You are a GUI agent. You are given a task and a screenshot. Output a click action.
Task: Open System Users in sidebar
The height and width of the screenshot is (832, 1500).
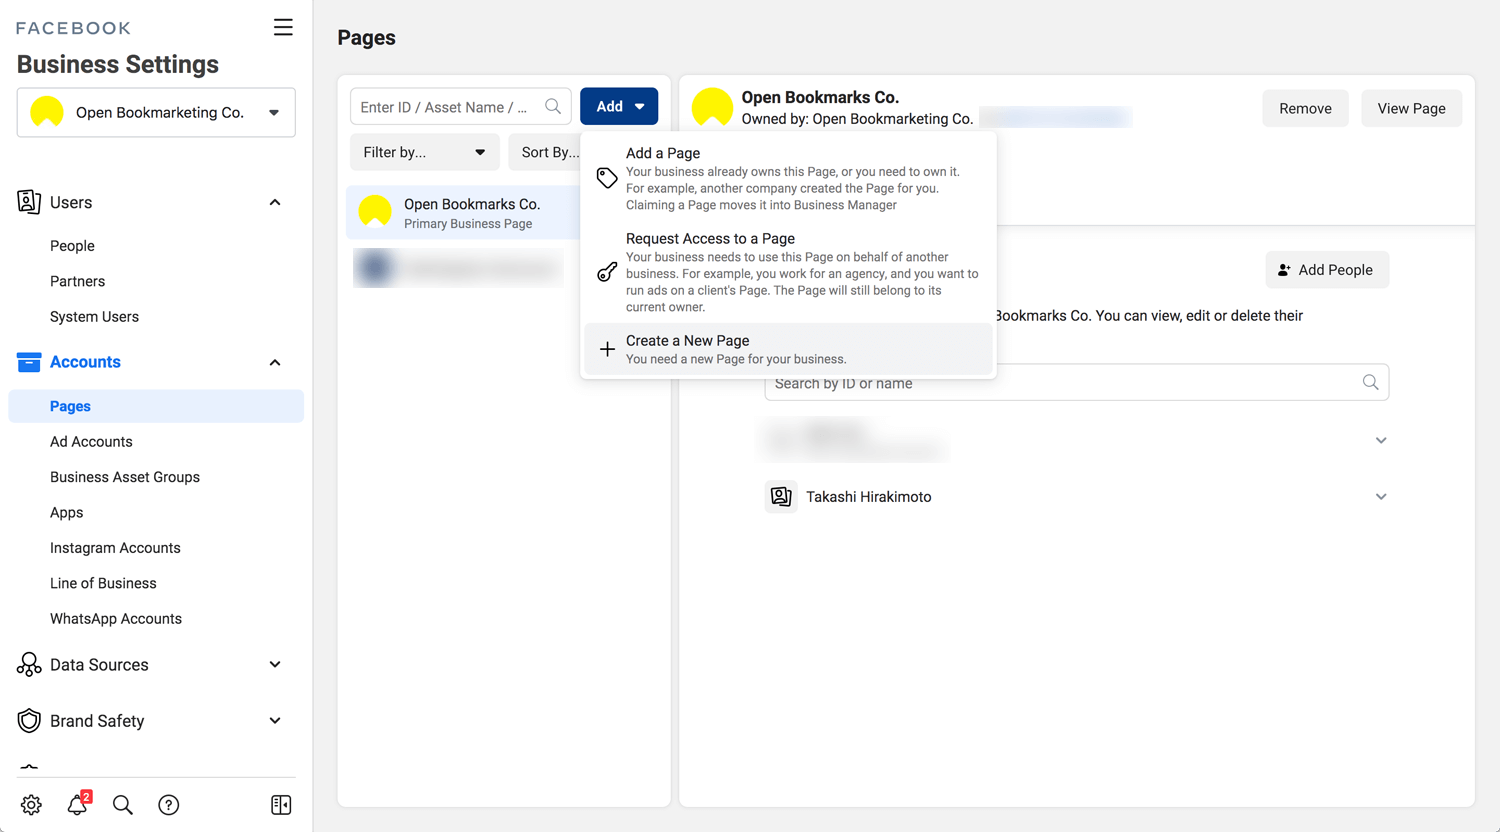tap(94, 317)
